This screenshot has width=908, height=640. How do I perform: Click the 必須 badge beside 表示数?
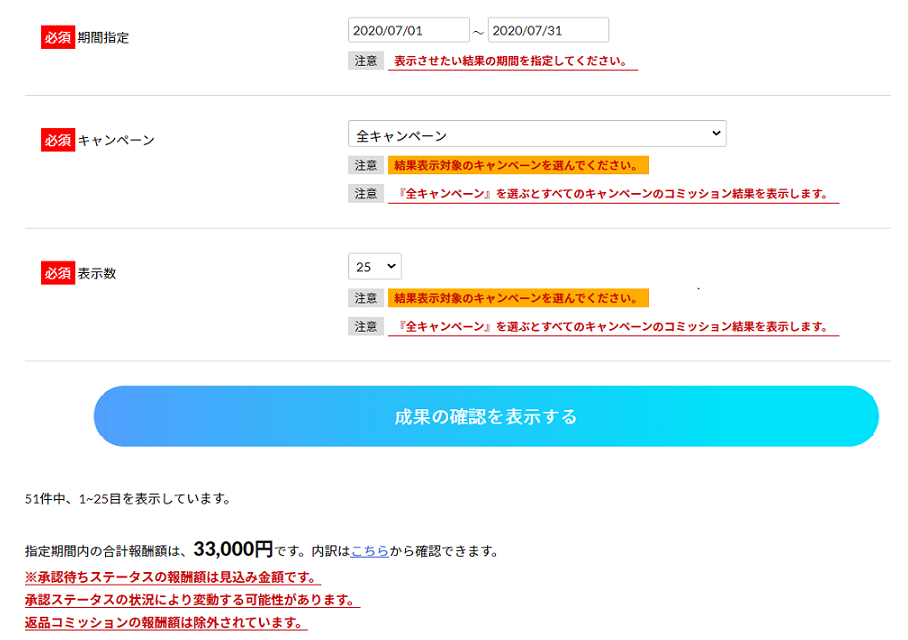[x=58, y=272]
